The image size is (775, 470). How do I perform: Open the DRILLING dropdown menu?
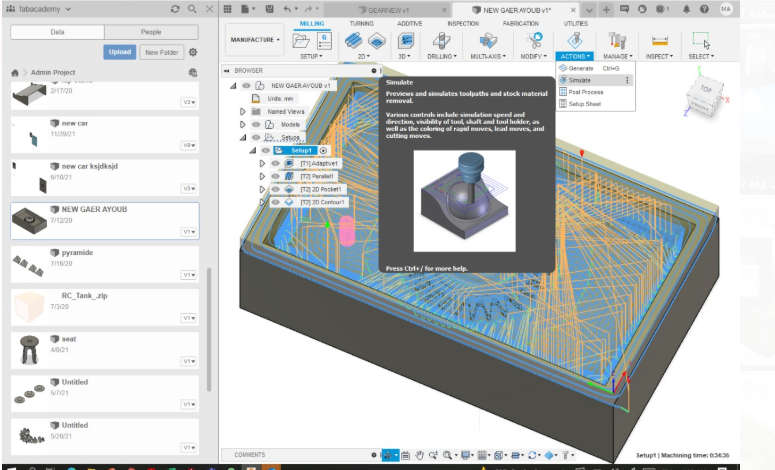click(x=441, y=56)
